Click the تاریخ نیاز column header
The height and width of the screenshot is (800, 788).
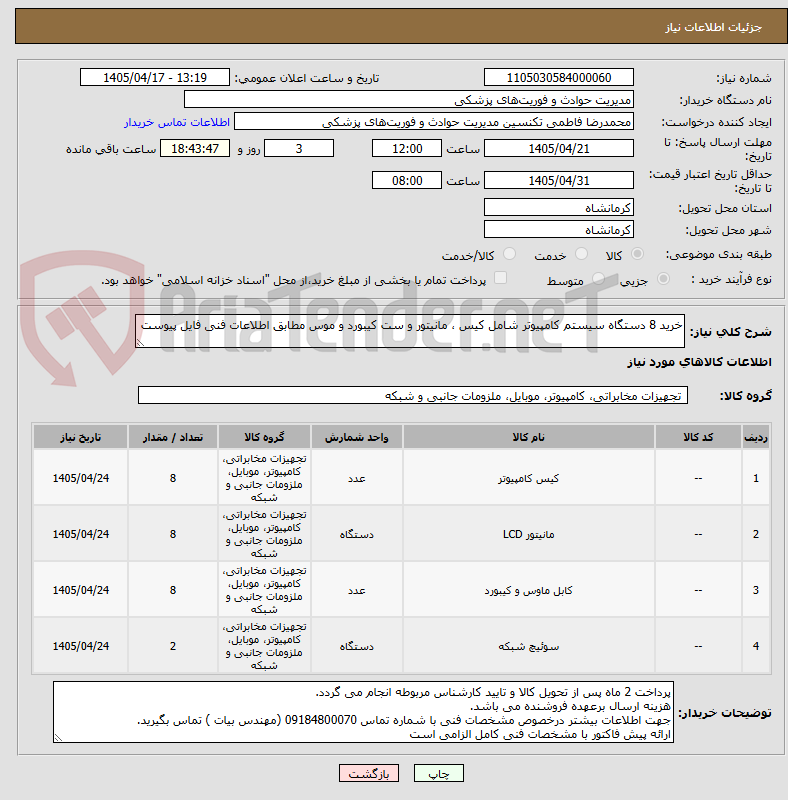81,437
